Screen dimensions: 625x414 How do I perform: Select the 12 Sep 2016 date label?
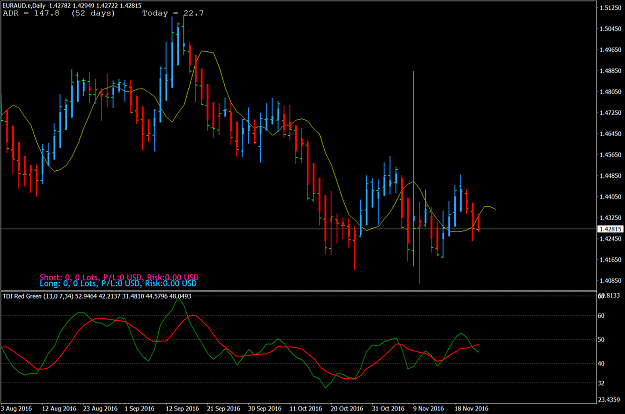(x=182, y=408)
